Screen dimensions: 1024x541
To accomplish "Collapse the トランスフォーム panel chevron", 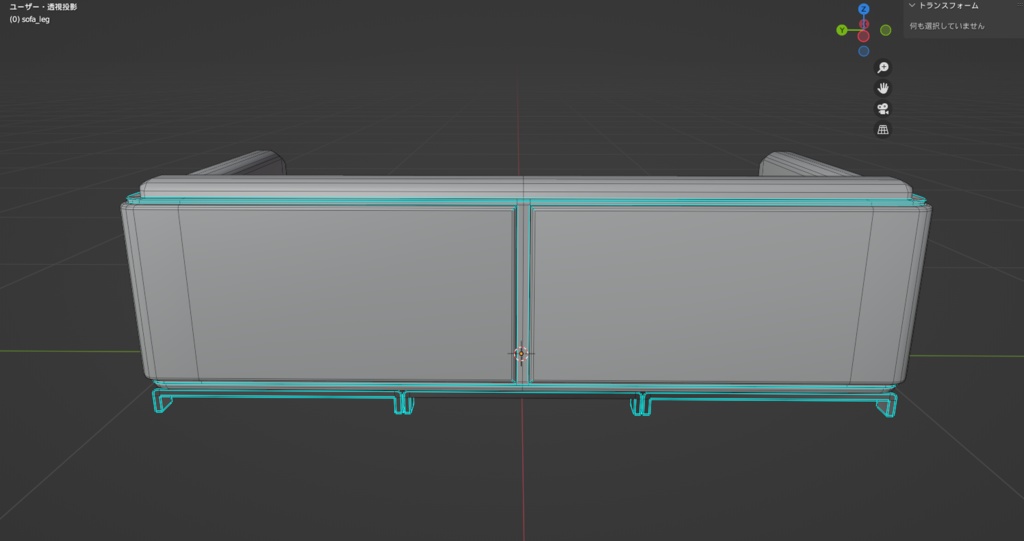I will click(x=912, y=5).
